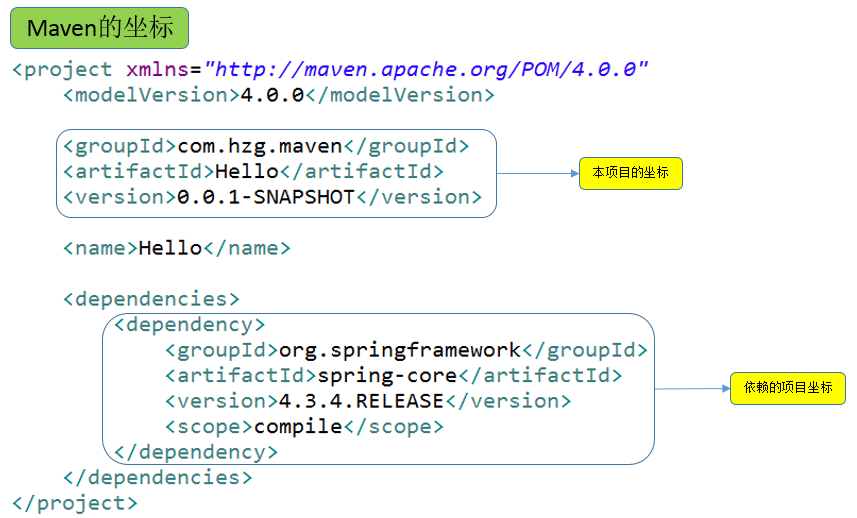Click the artifactId Hello line
Screen dimensions: 857x518
[x=253, y=171]
